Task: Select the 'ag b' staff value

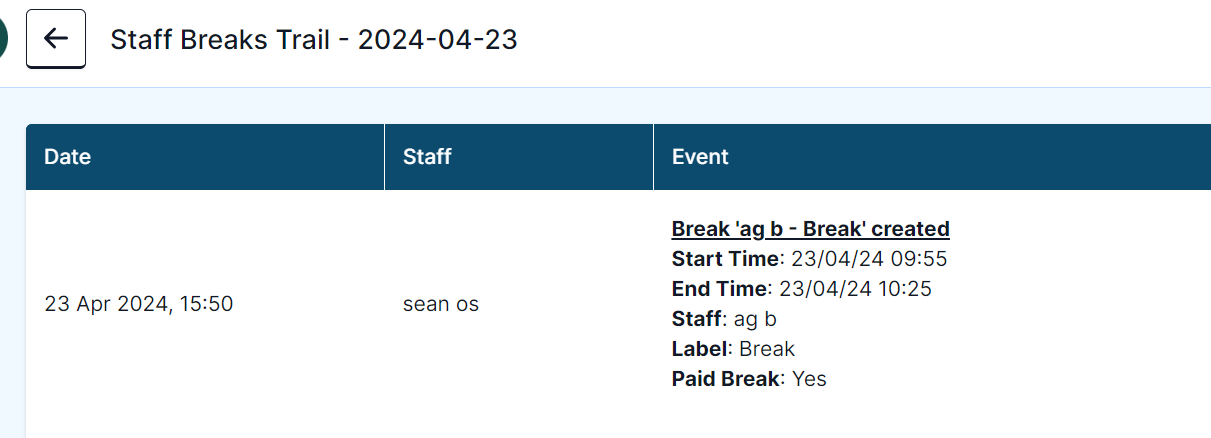Action: pos(755,319)
